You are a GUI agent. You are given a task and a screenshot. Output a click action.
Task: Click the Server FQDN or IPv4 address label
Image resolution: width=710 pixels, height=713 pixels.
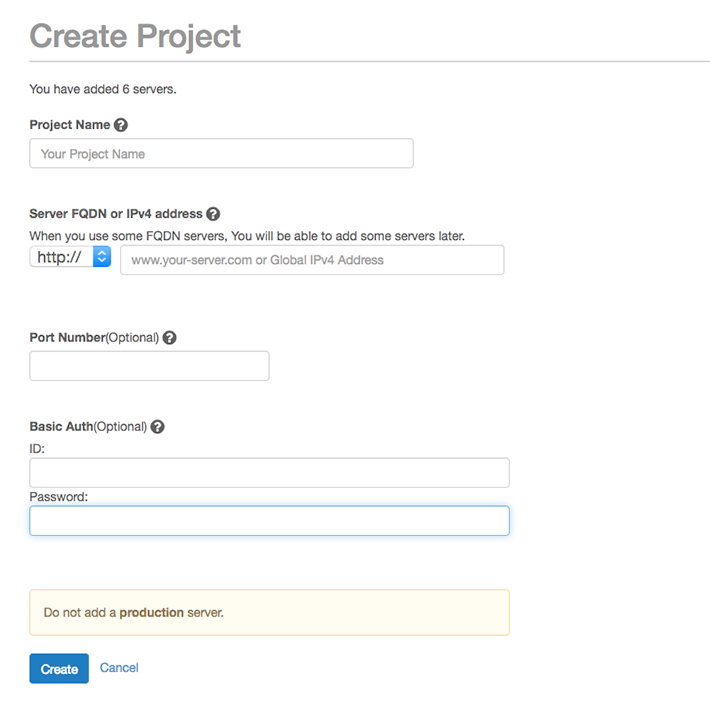coord(116,214)
